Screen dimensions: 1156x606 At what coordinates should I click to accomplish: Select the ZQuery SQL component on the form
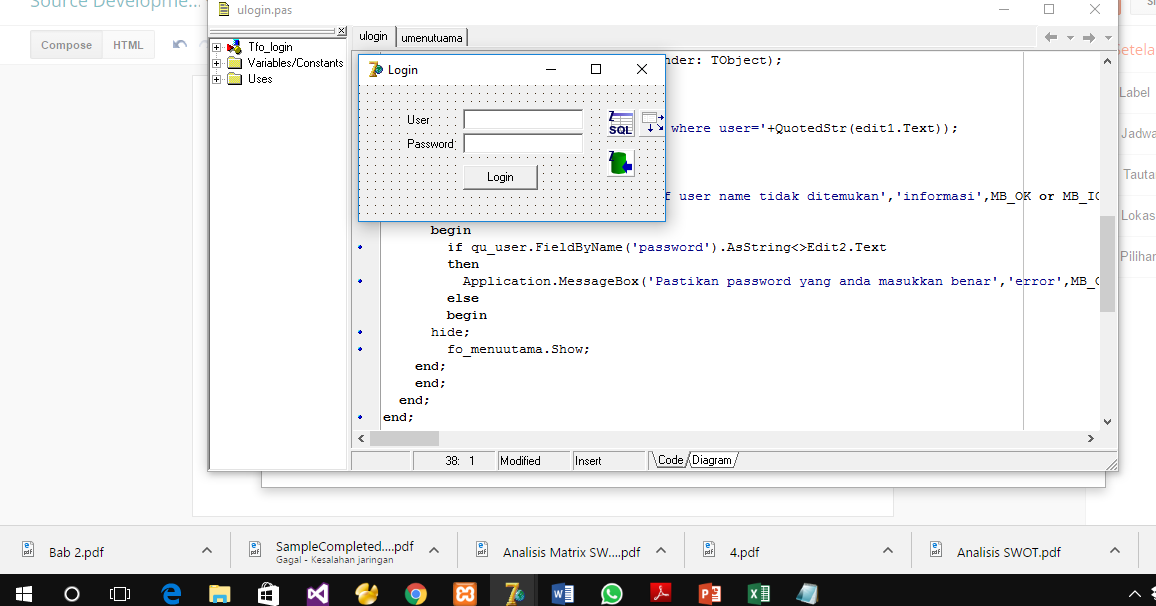tap(619, 122)
